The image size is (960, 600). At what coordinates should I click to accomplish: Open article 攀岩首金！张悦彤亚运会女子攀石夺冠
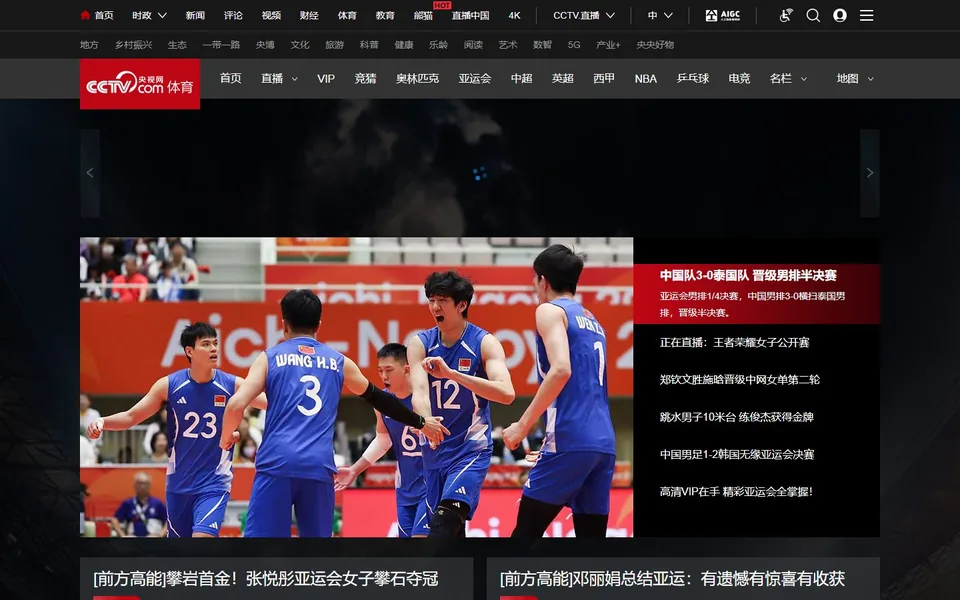point(266,579)
